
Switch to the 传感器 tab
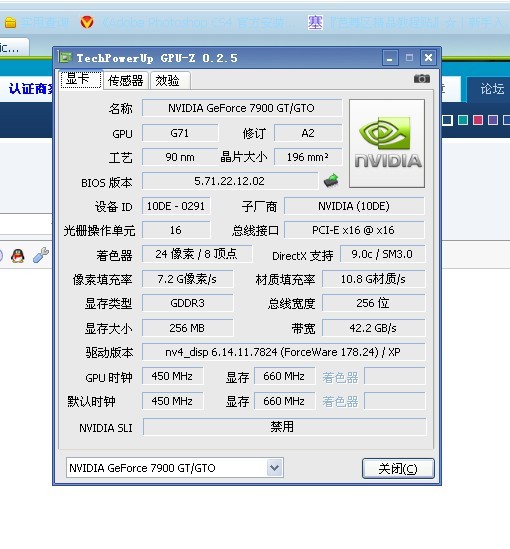126,81
